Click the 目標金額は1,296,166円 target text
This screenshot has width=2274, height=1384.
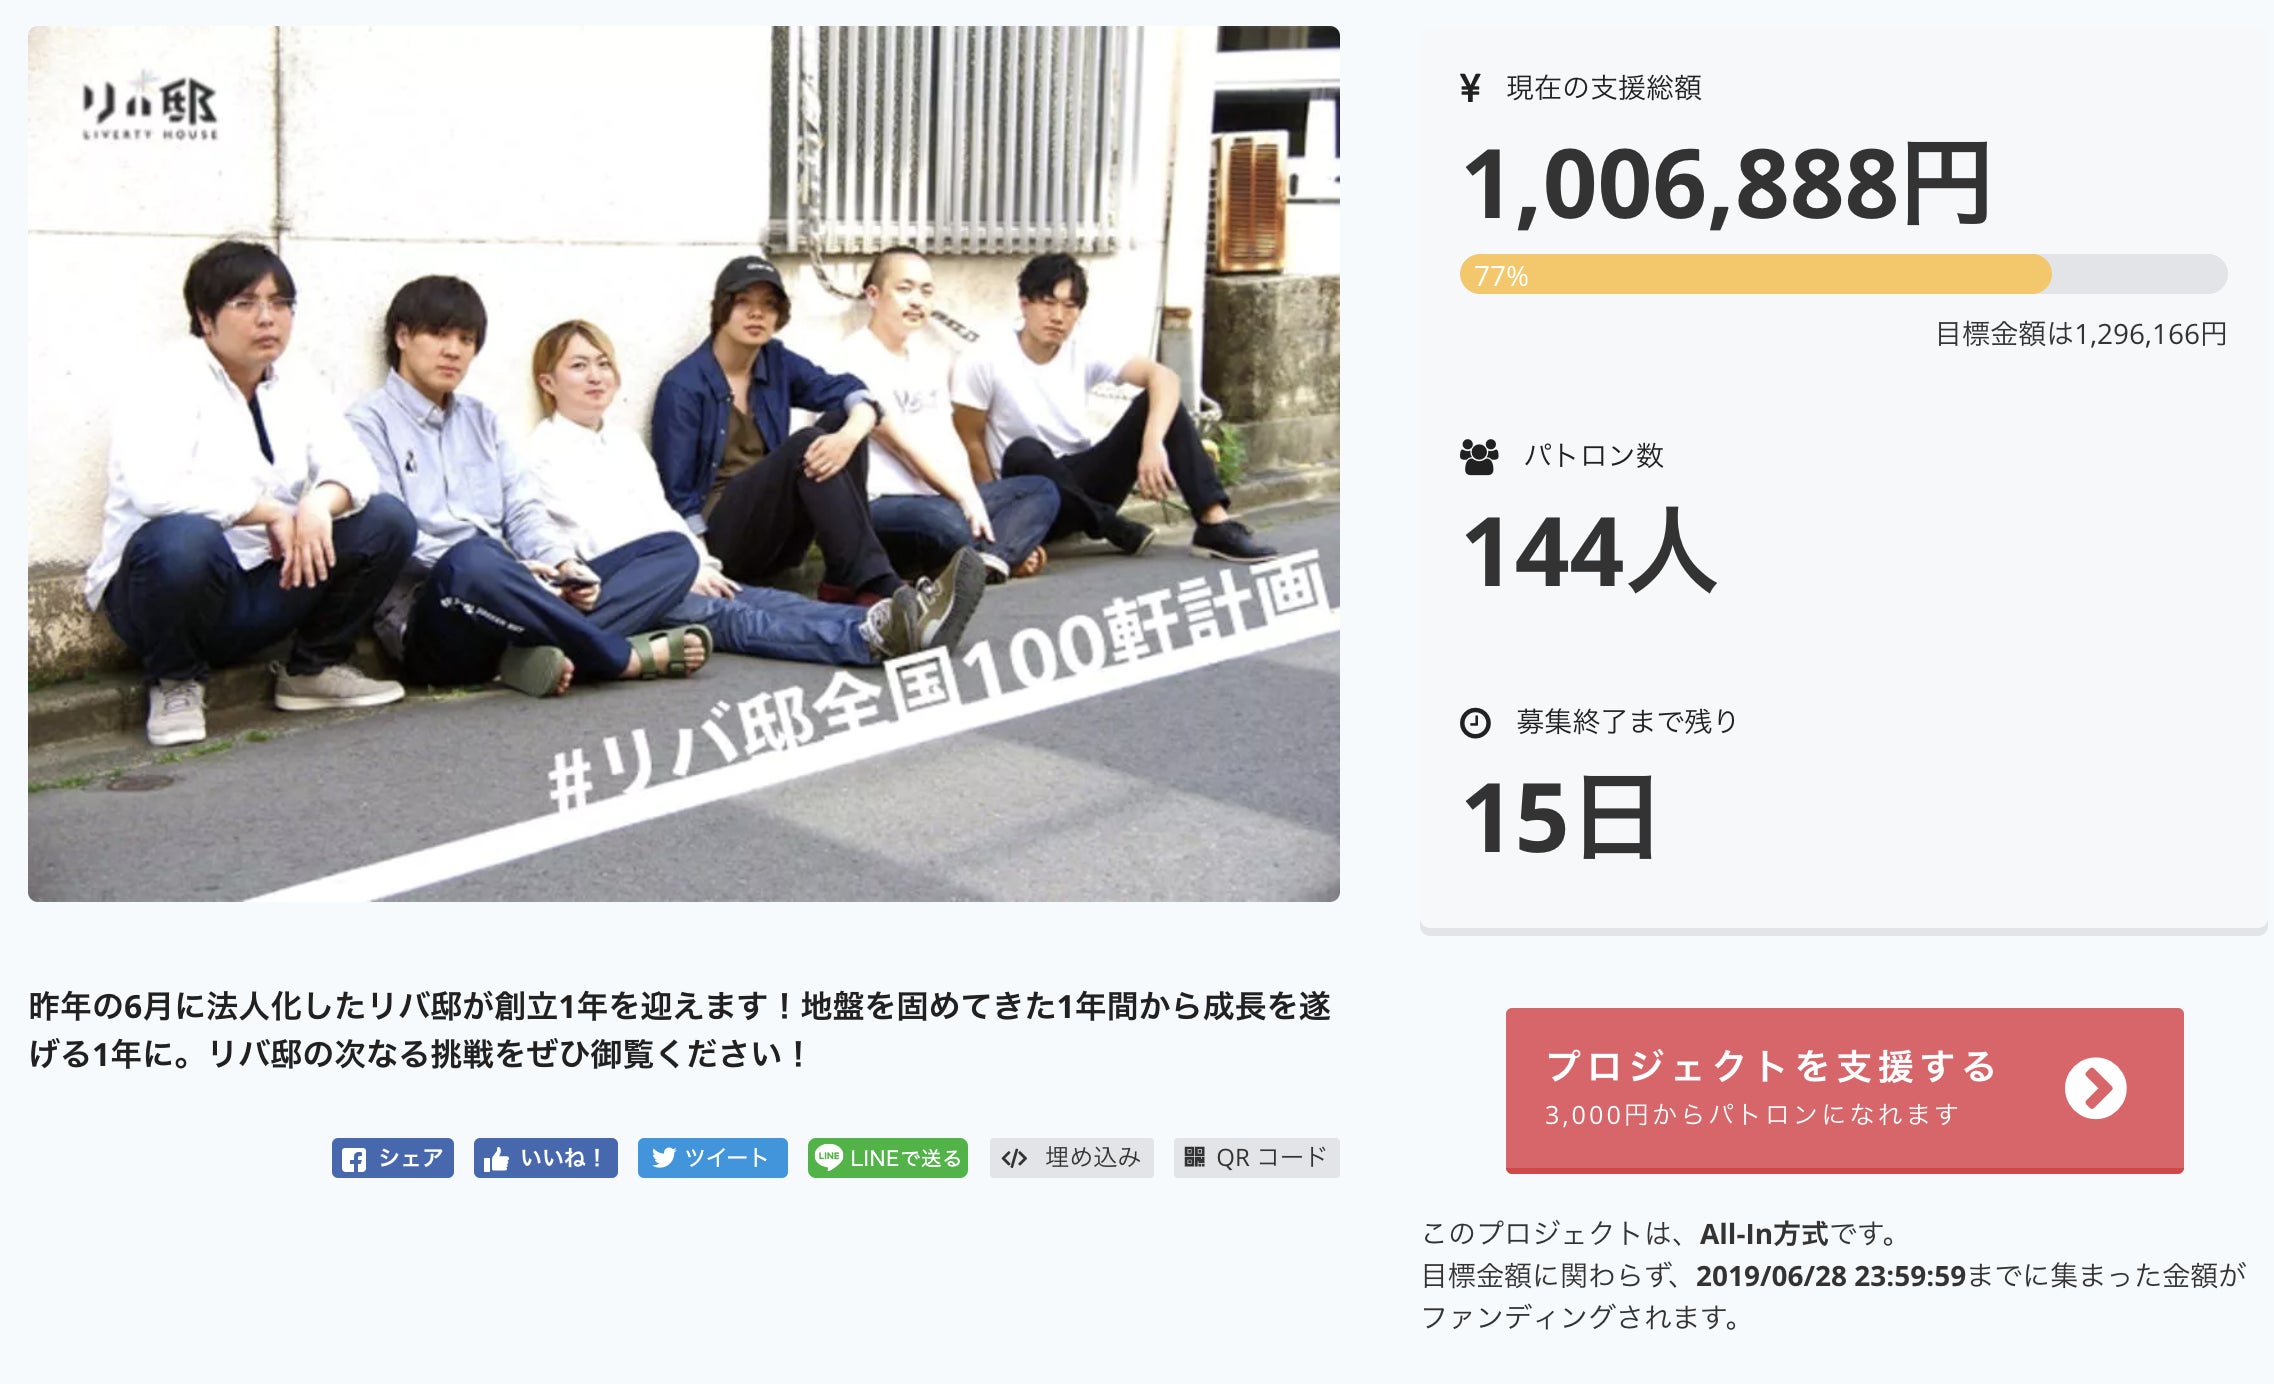coord(2080,334)
